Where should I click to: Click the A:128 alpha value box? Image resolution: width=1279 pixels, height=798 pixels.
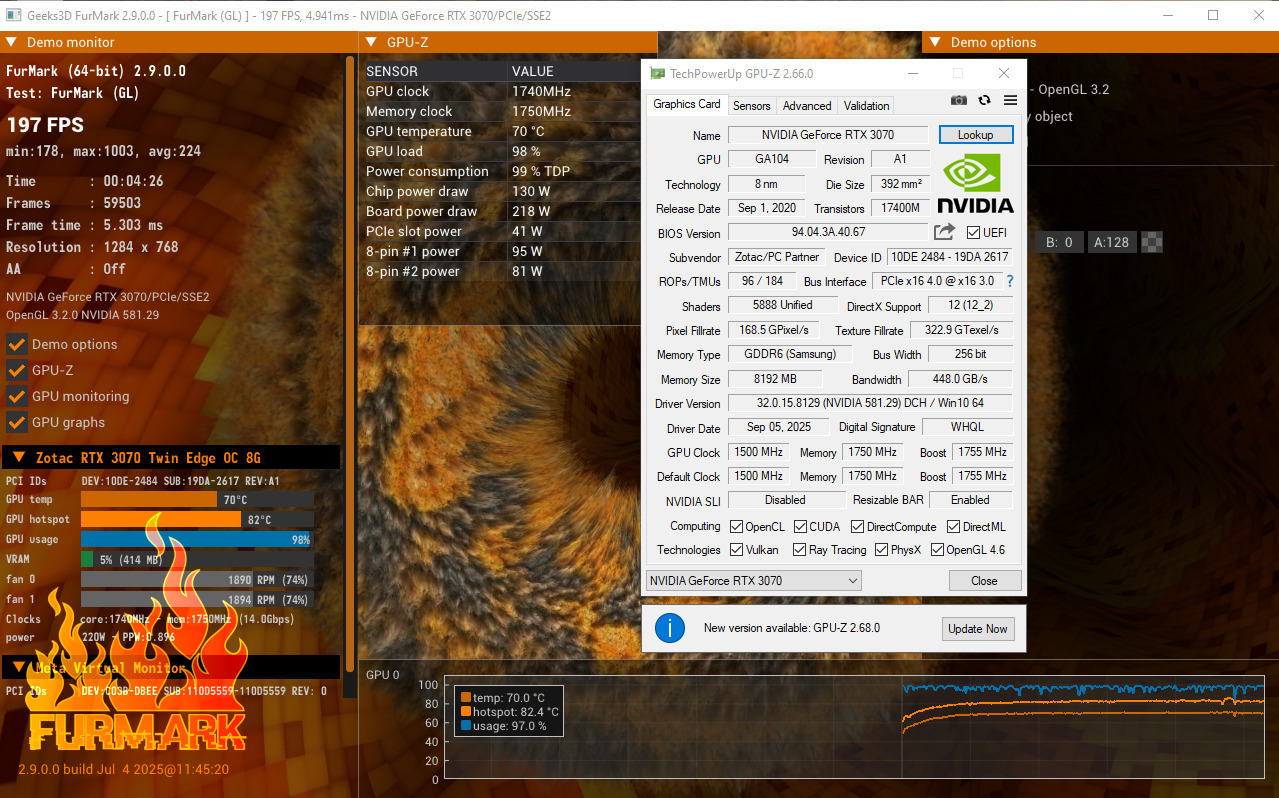(1112, 241)
